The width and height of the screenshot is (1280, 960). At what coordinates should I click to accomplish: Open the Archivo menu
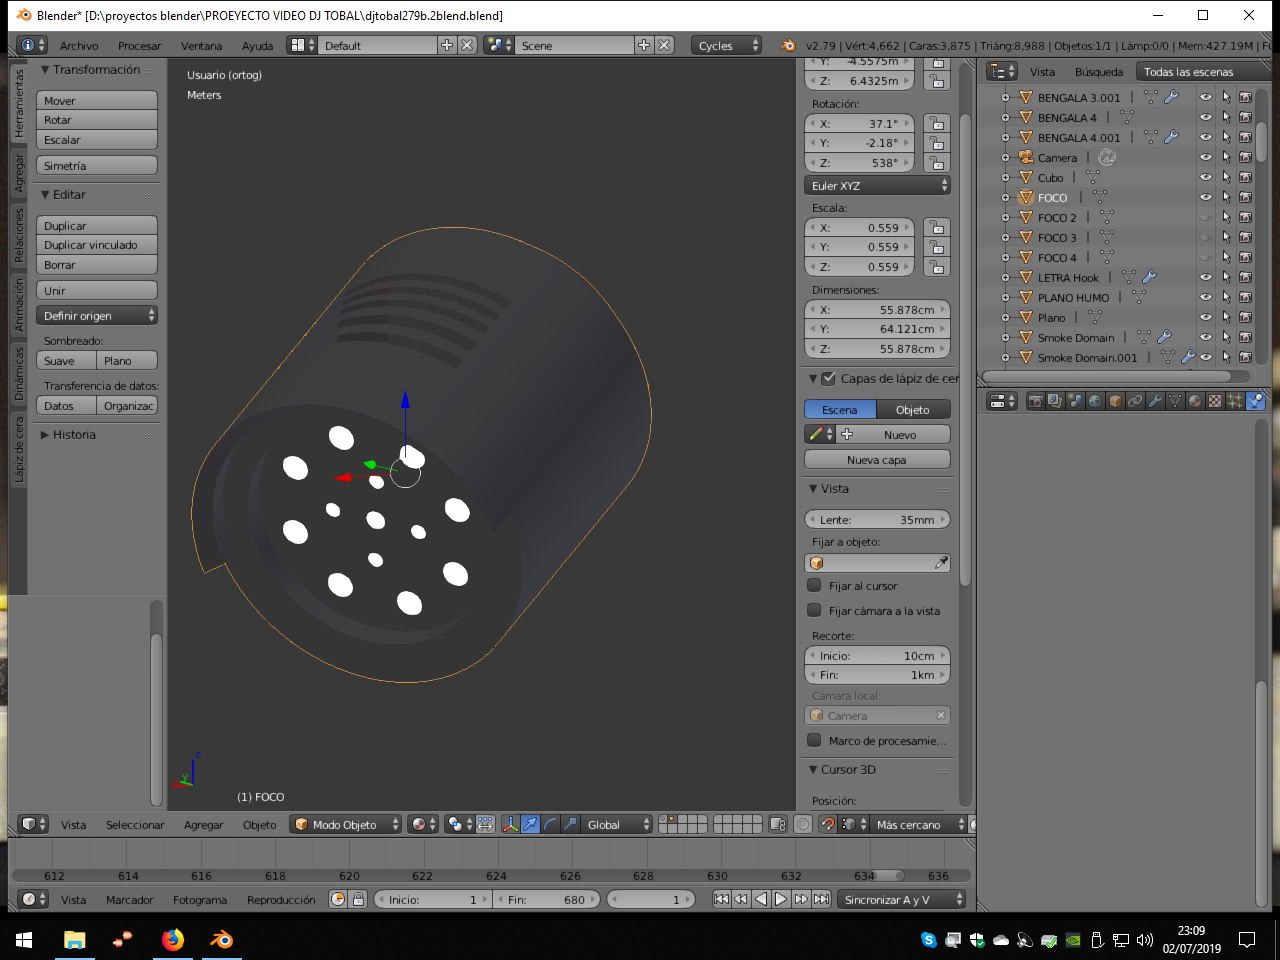(79, 46)
